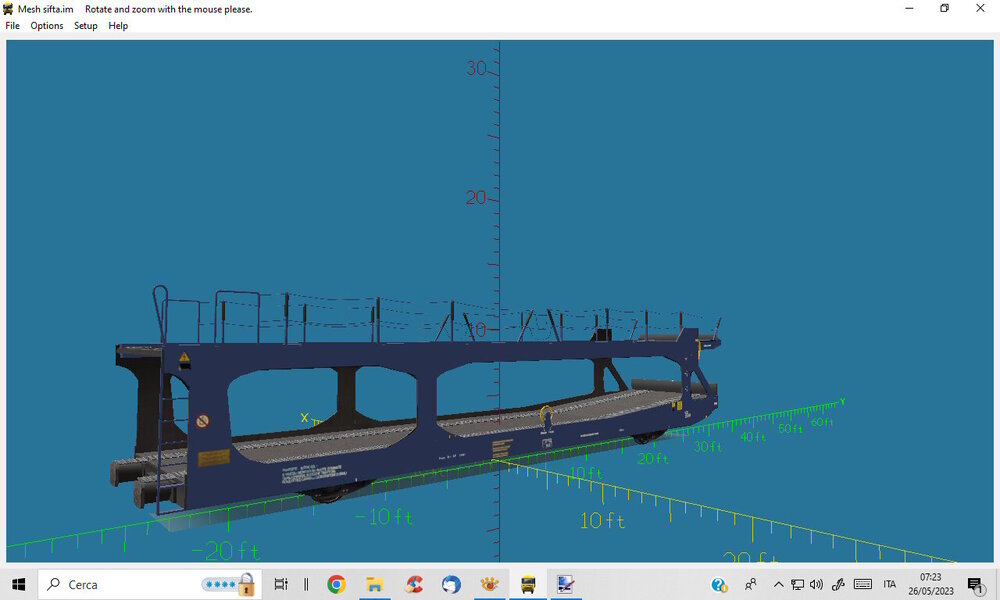1000x600 pixels.
Task: Open the clock showing 07:23 26/05/2023
Action: 931,584
